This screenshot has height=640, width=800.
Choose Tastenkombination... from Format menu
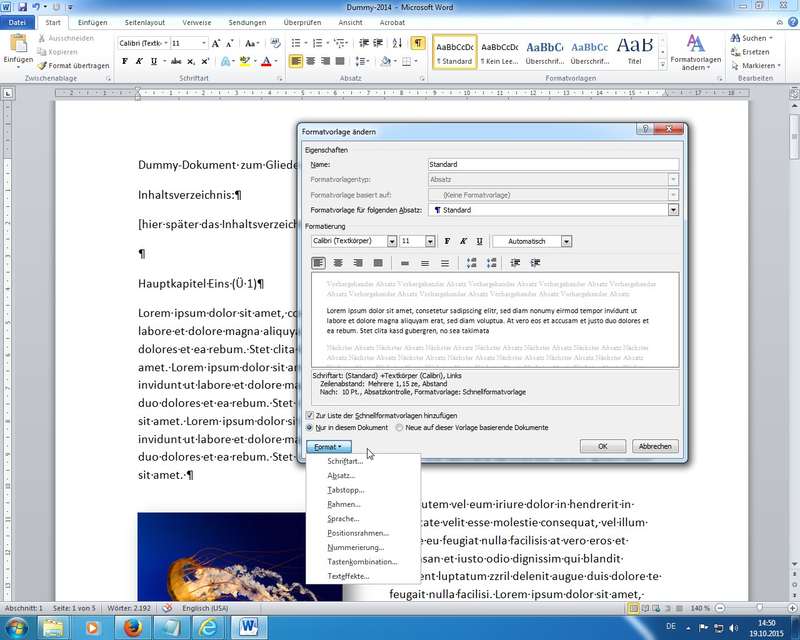362,561
